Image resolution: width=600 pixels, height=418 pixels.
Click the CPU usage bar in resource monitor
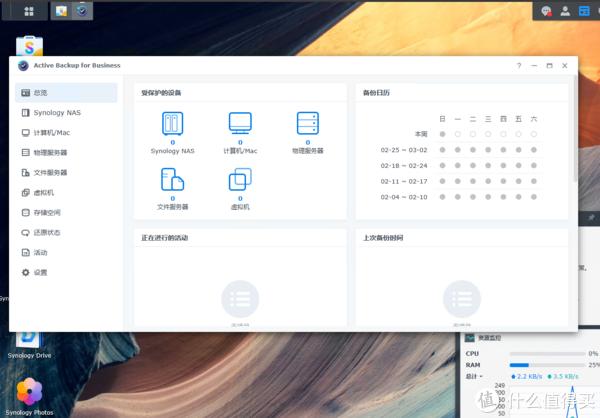coord(547,353)
